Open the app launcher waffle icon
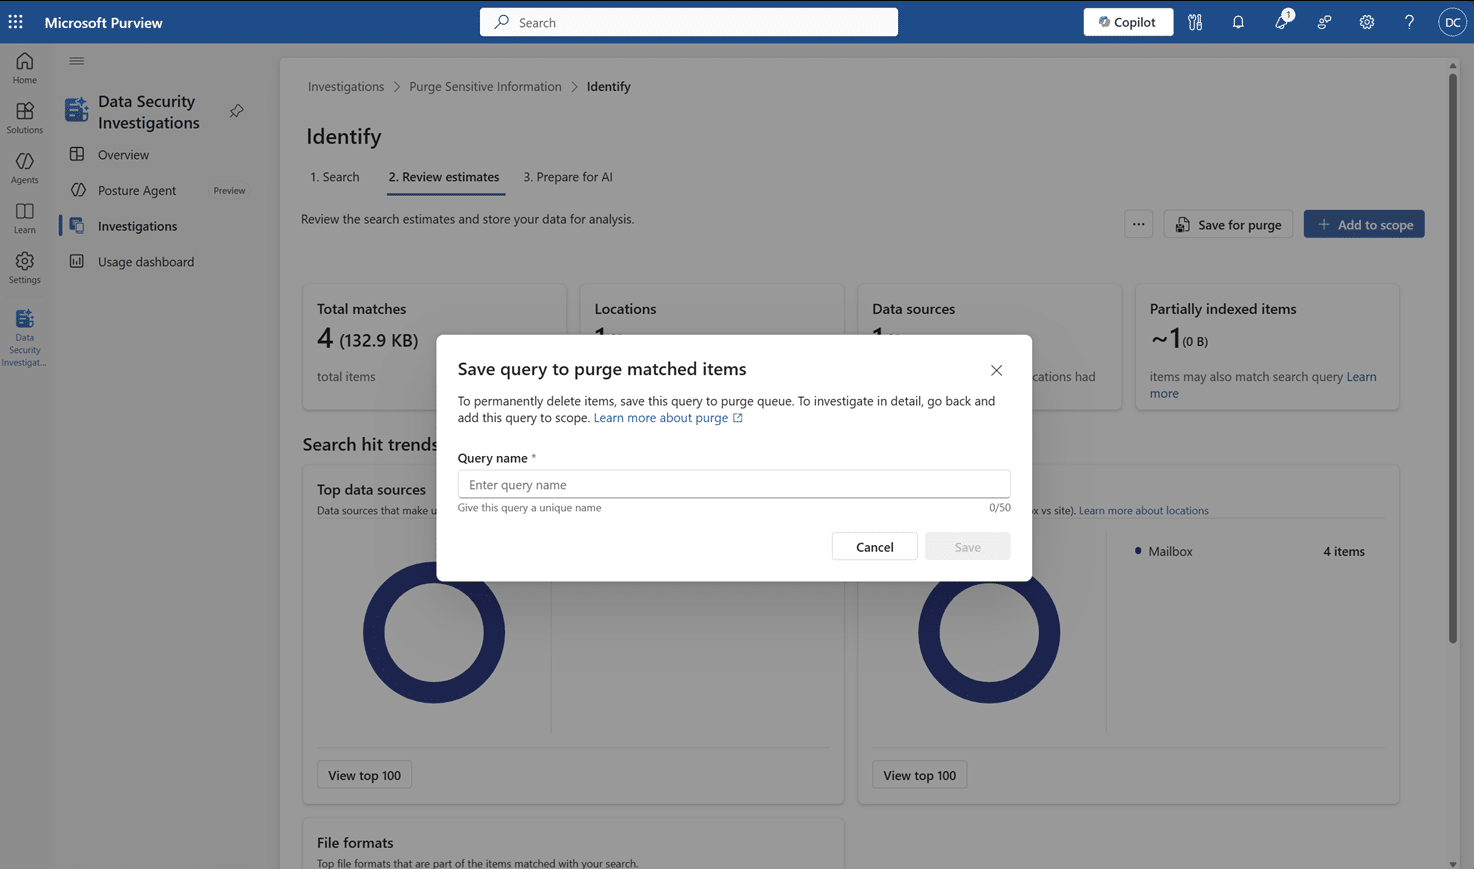The height and width of the screenshot is (869, 1474). pos(16,22)
